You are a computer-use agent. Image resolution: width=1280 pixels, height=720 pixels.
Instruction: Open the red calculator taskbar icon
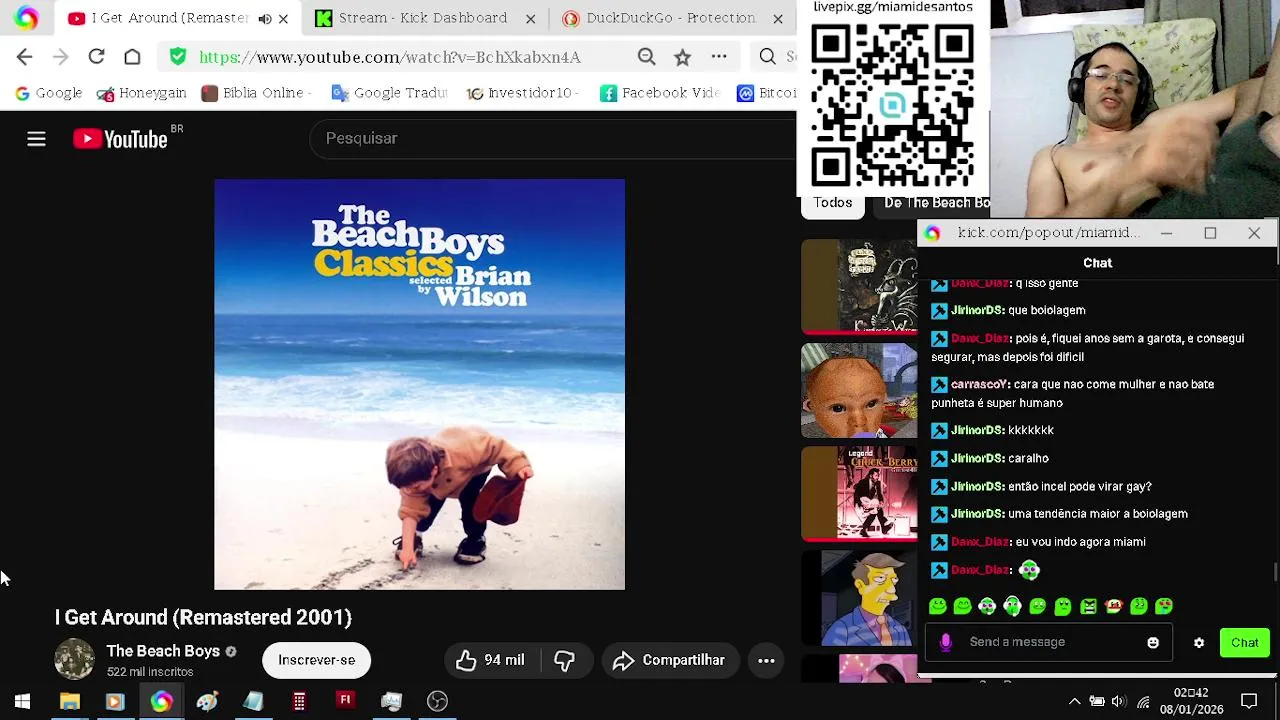pos(299,701)
